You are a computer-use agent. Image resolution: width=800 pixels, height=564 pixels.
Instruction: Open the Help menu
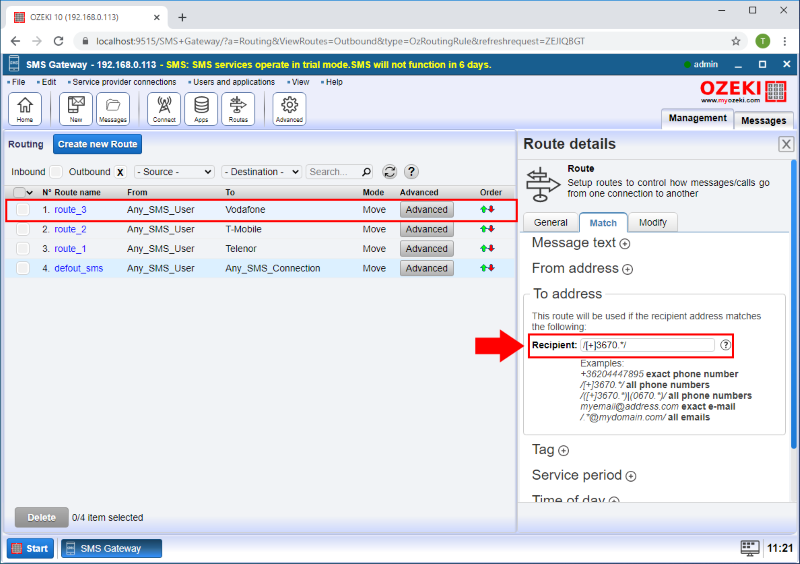pos(334,82)
